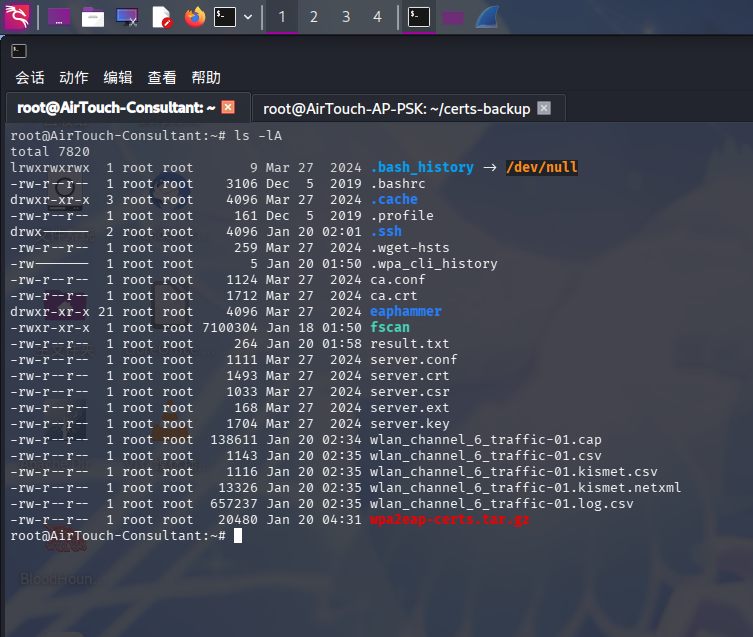Viewport: 753px width, 637px height.
Task: Switch to workspace 3
Action: [346, 17]
